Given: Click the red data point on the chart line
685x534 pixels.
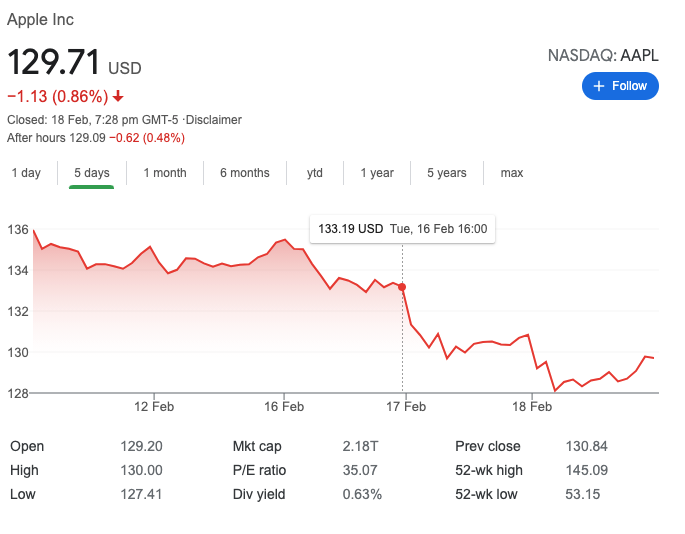Looking at the screenshot, I should [403, 287].
